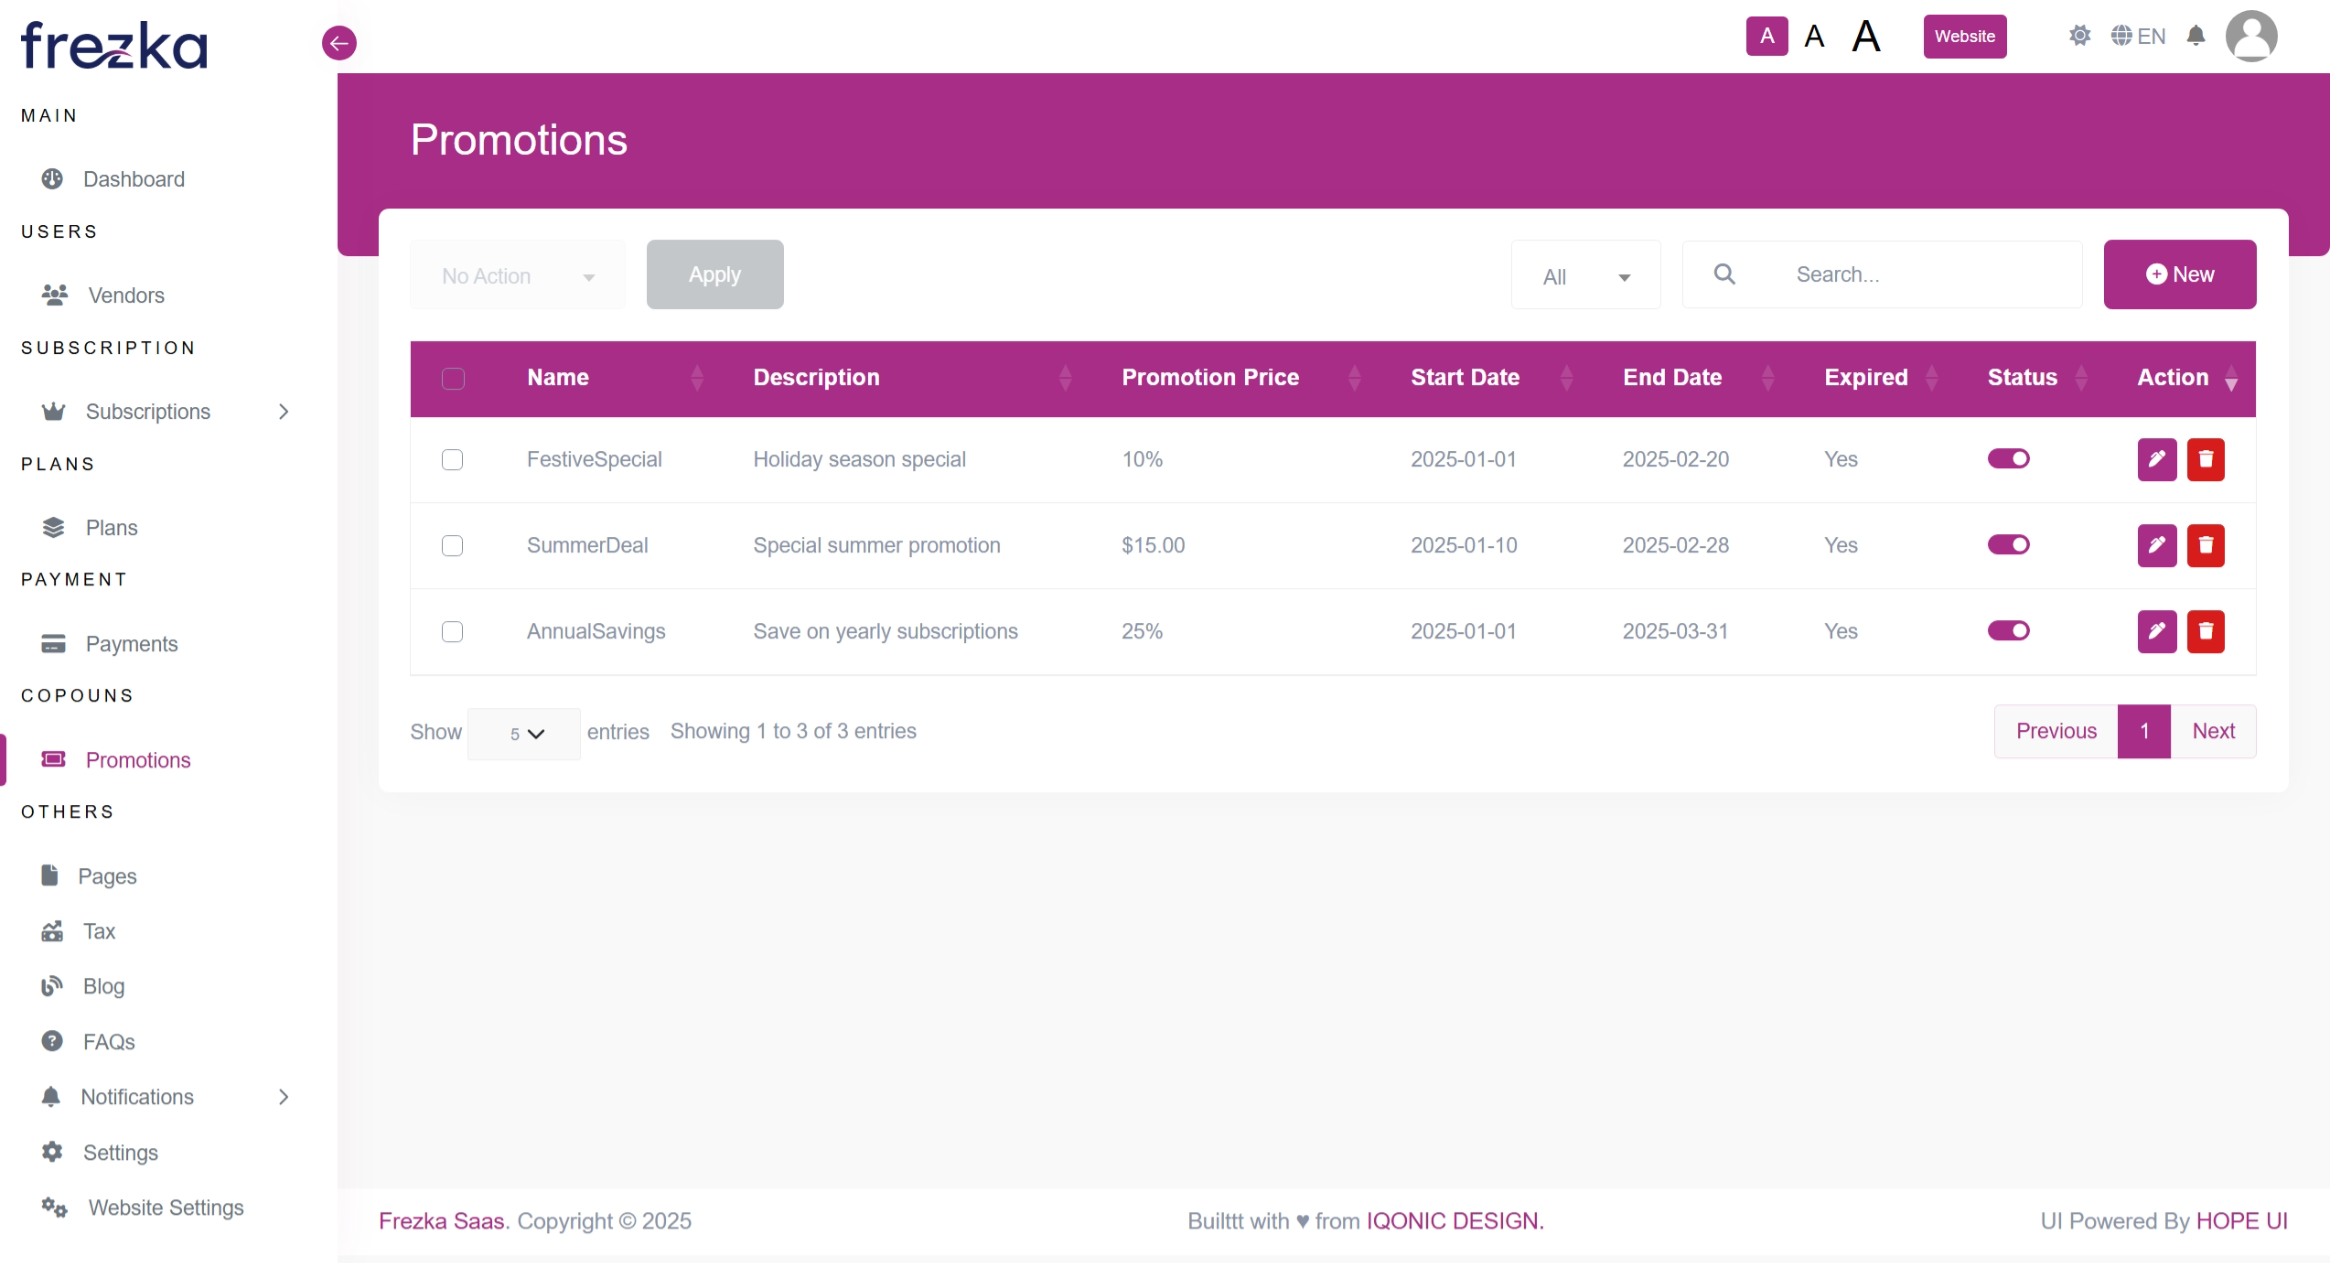Screen dimensions: 2330x1263
Task: Click edit pencil icon for FestiveSpecial
Action: point(2156,459)
